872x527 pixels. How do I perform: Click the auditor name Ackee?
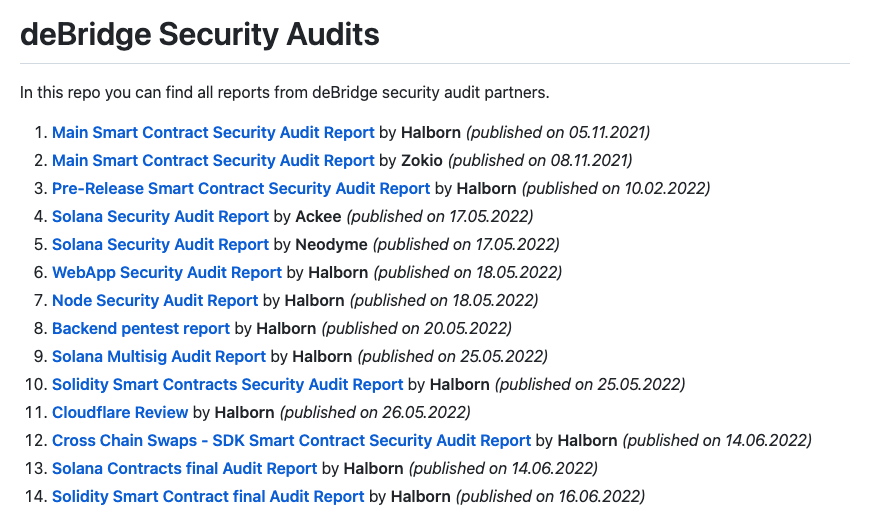[x=318, y=216]
